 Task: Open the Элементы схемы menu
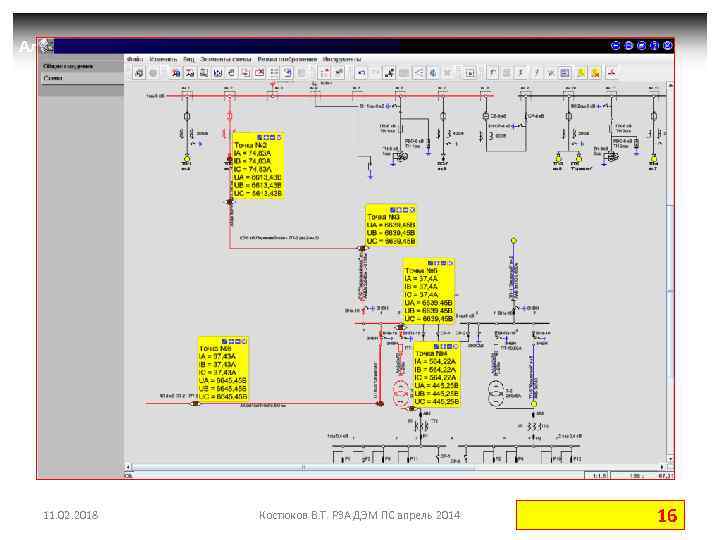(225, 59)
